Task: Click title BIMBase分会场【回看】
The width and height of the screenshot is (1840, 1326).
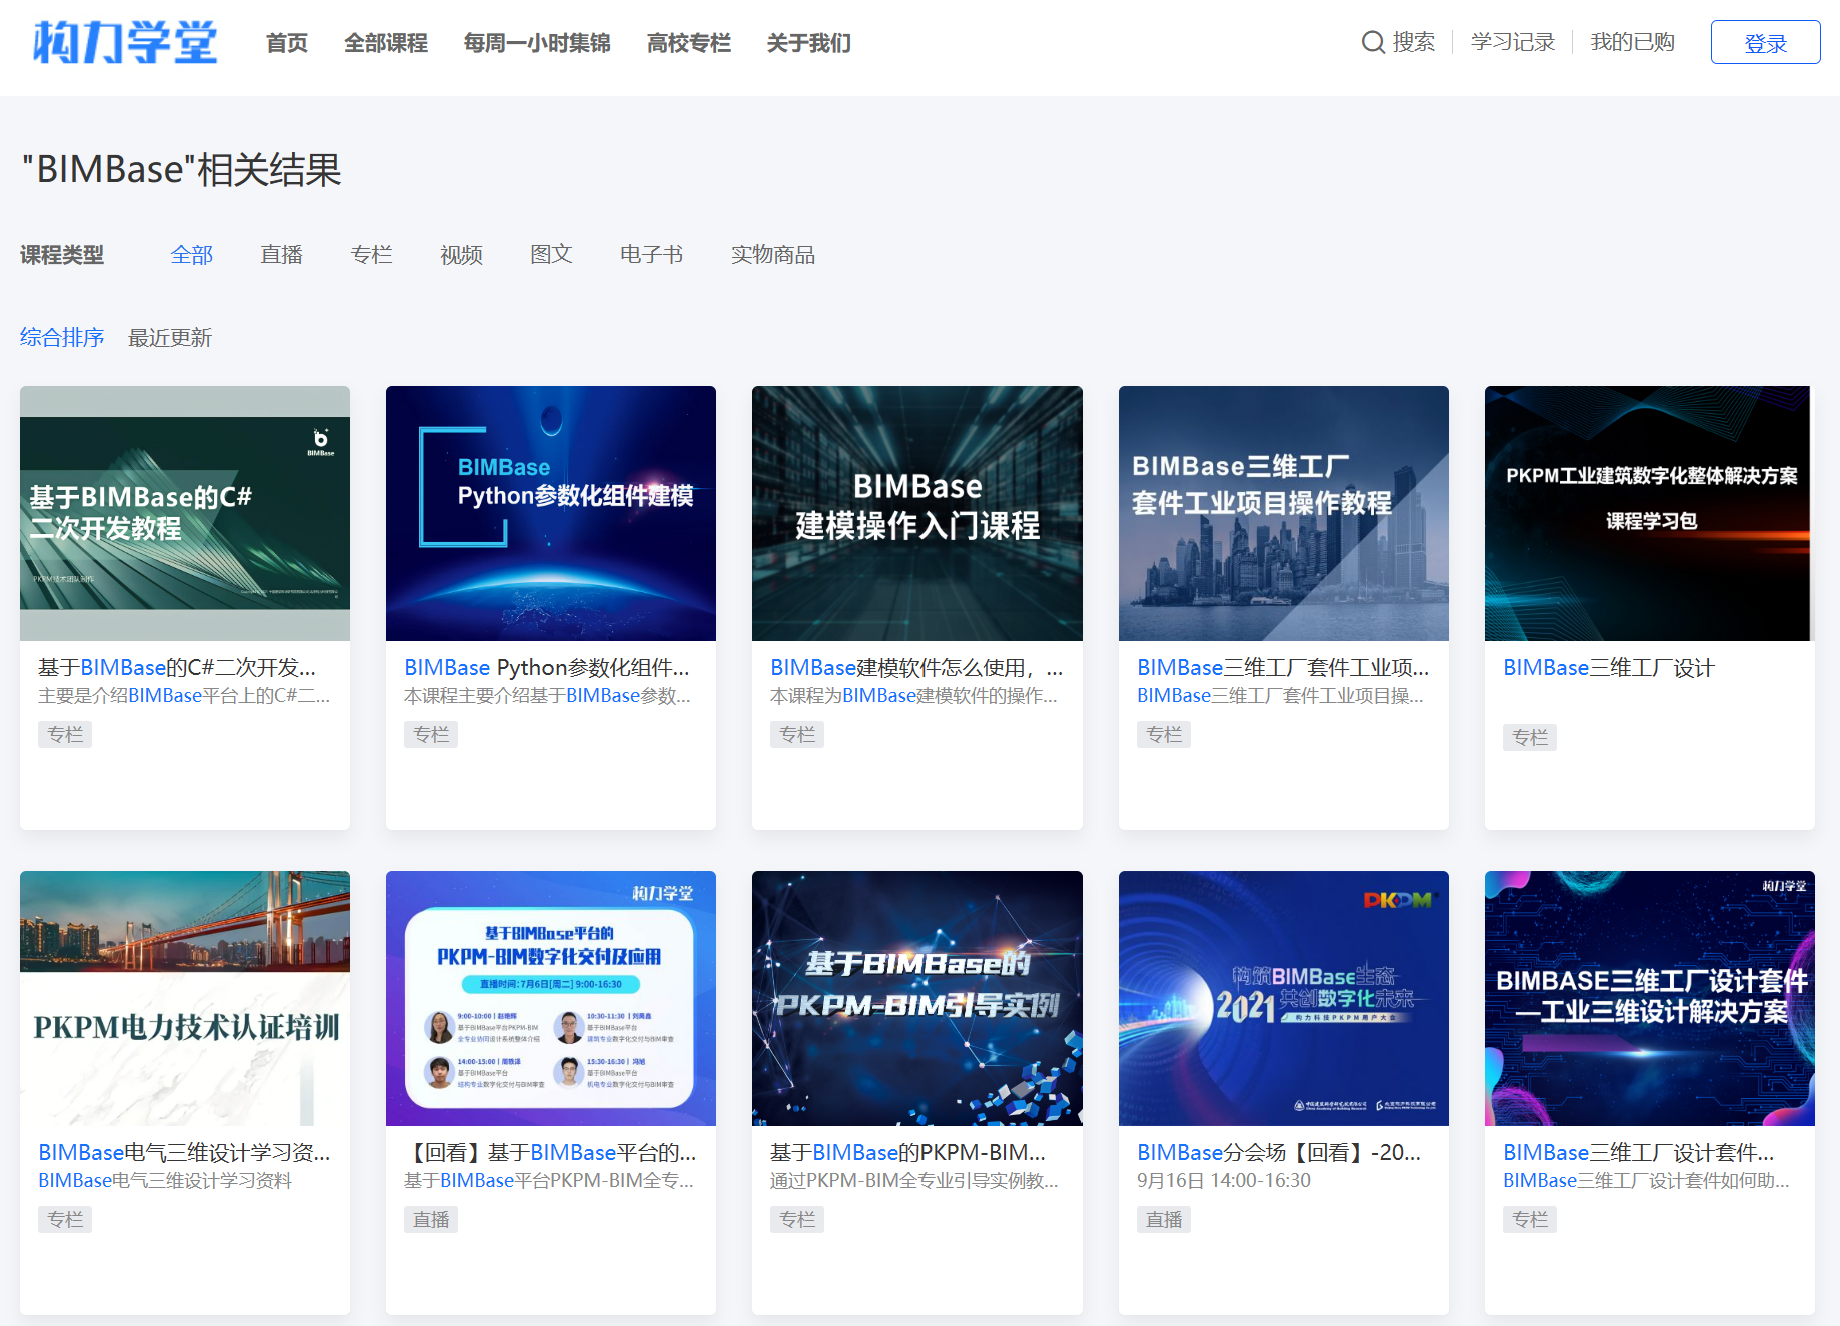Action: [x=1279, y=1152]
